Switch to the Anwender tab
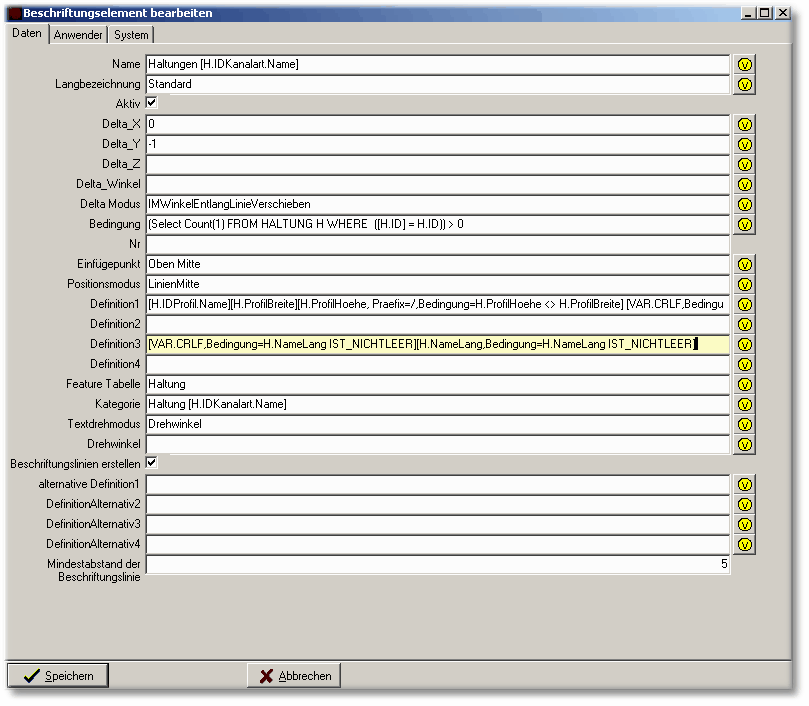 [x=78, y=35]
